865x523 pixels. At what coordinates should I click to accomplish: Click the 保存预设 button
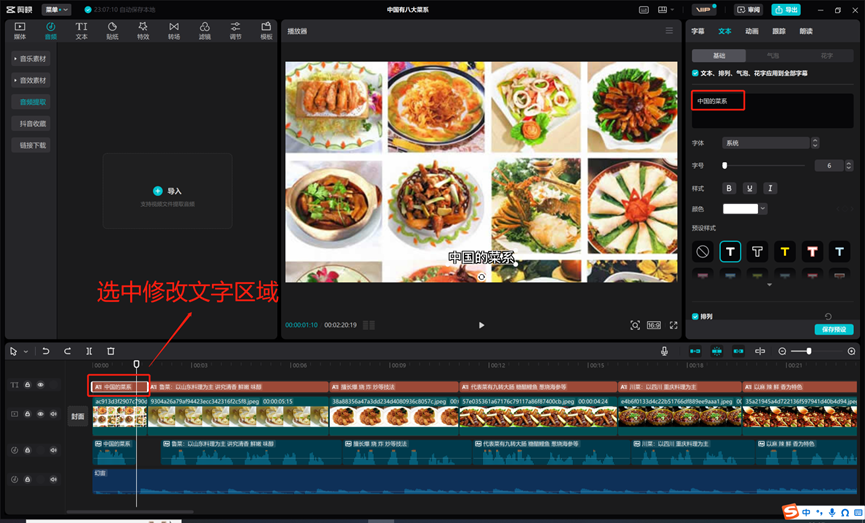click(x=834, y=329)
